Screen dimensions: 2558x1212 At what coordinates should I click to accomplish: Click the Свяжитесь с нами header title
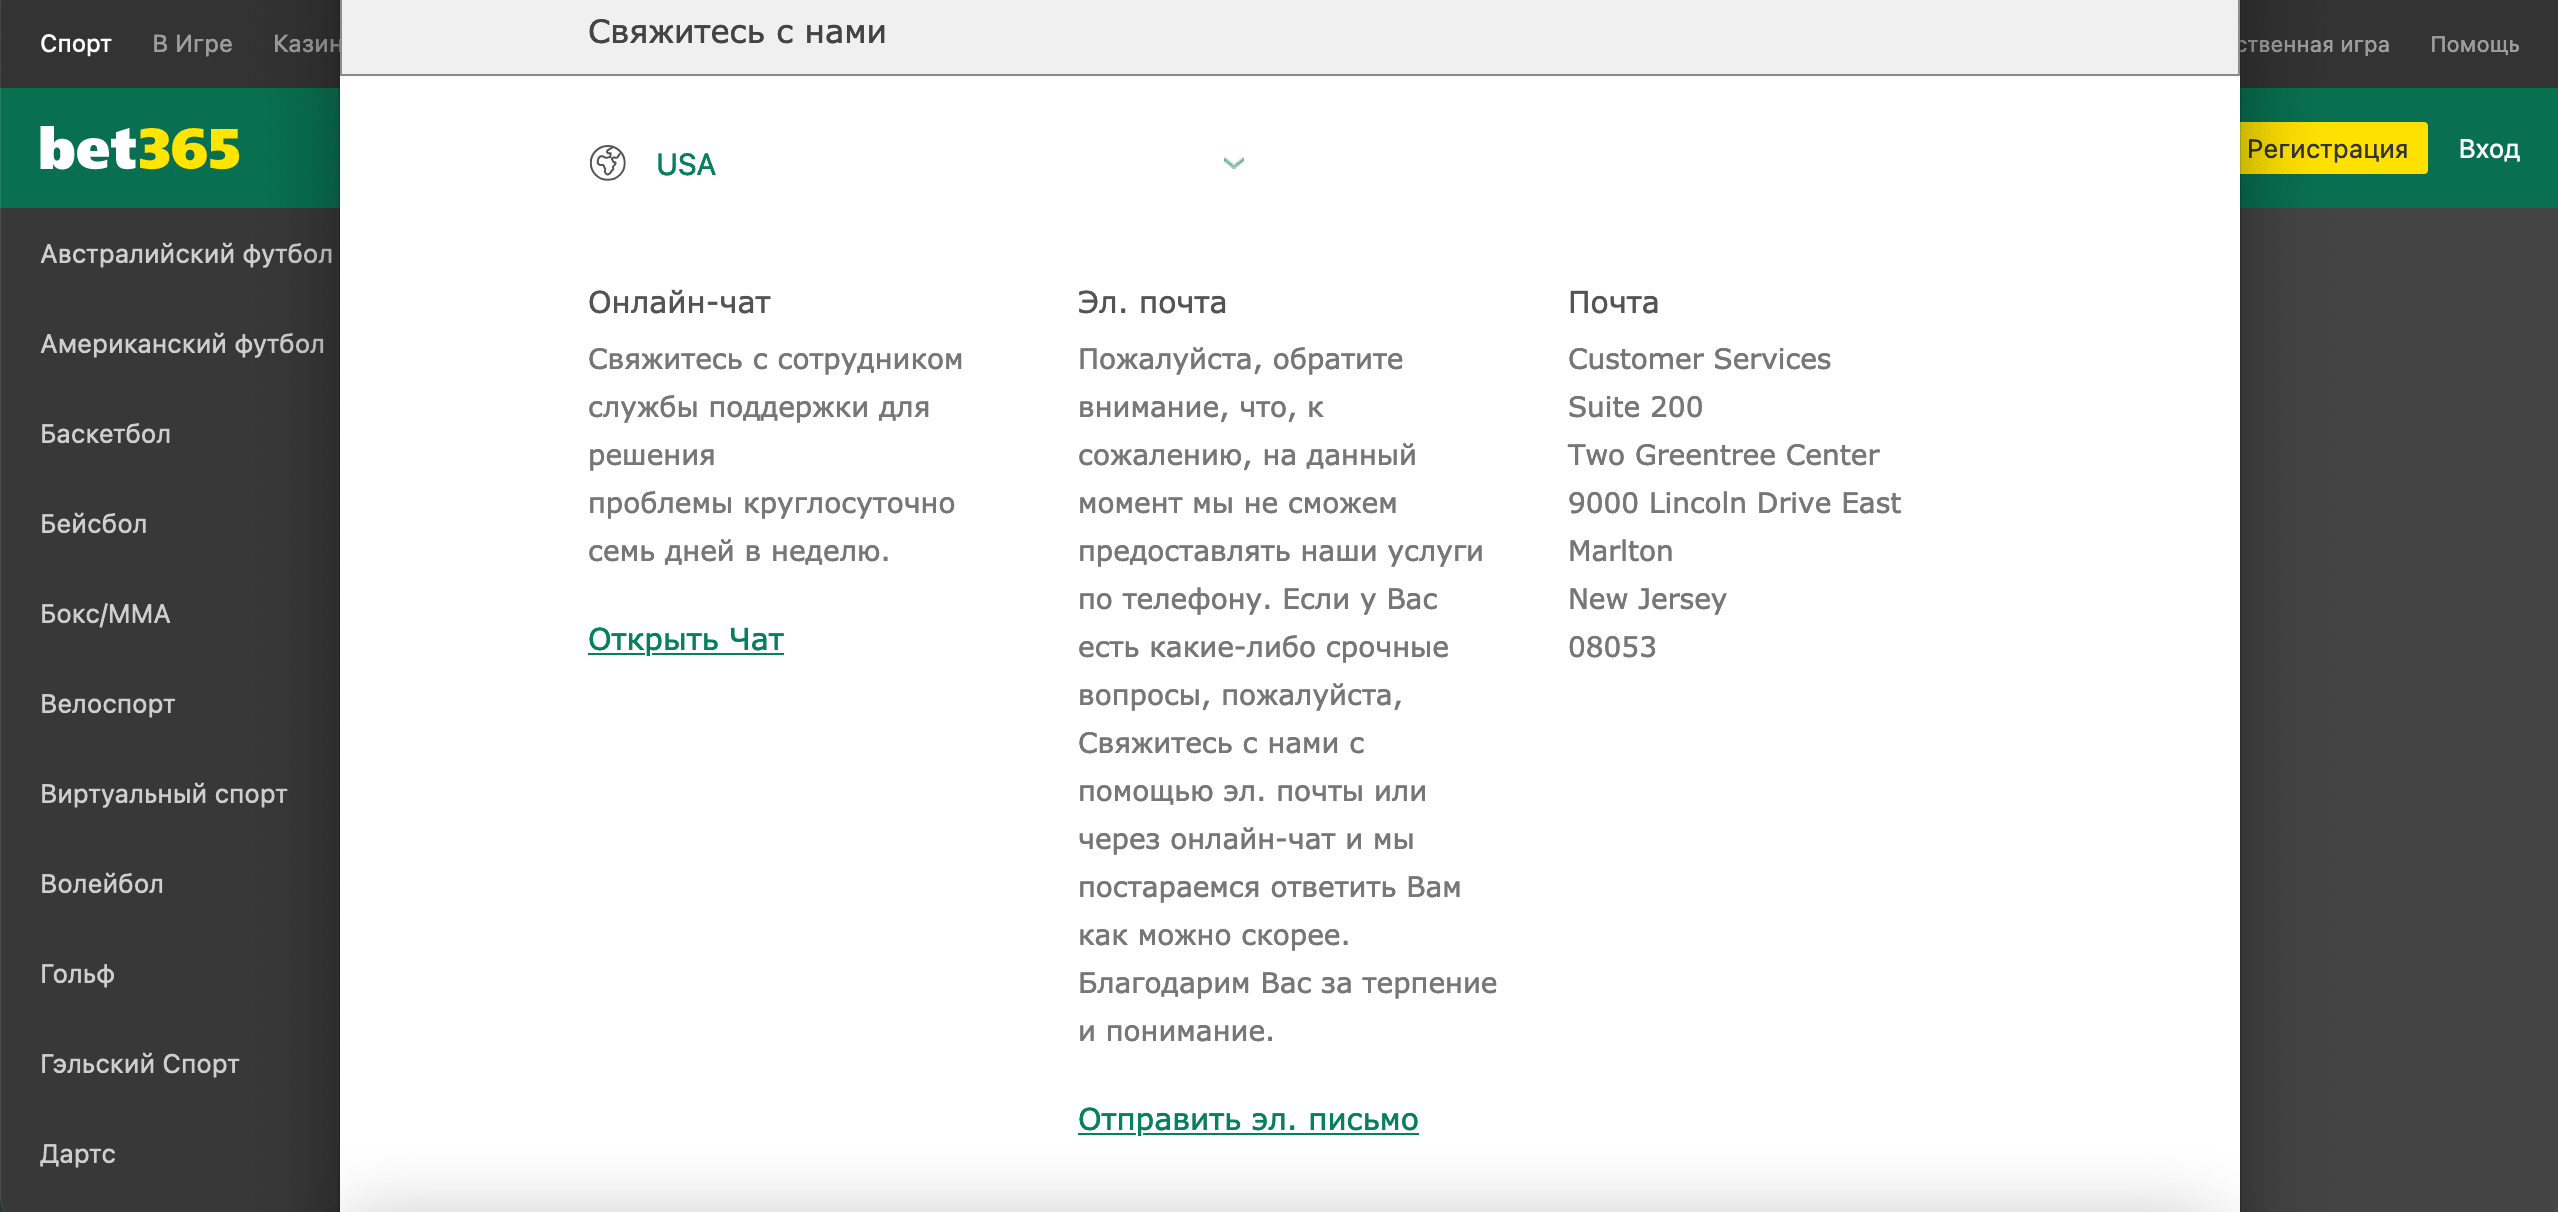click(x=737, y=32)
